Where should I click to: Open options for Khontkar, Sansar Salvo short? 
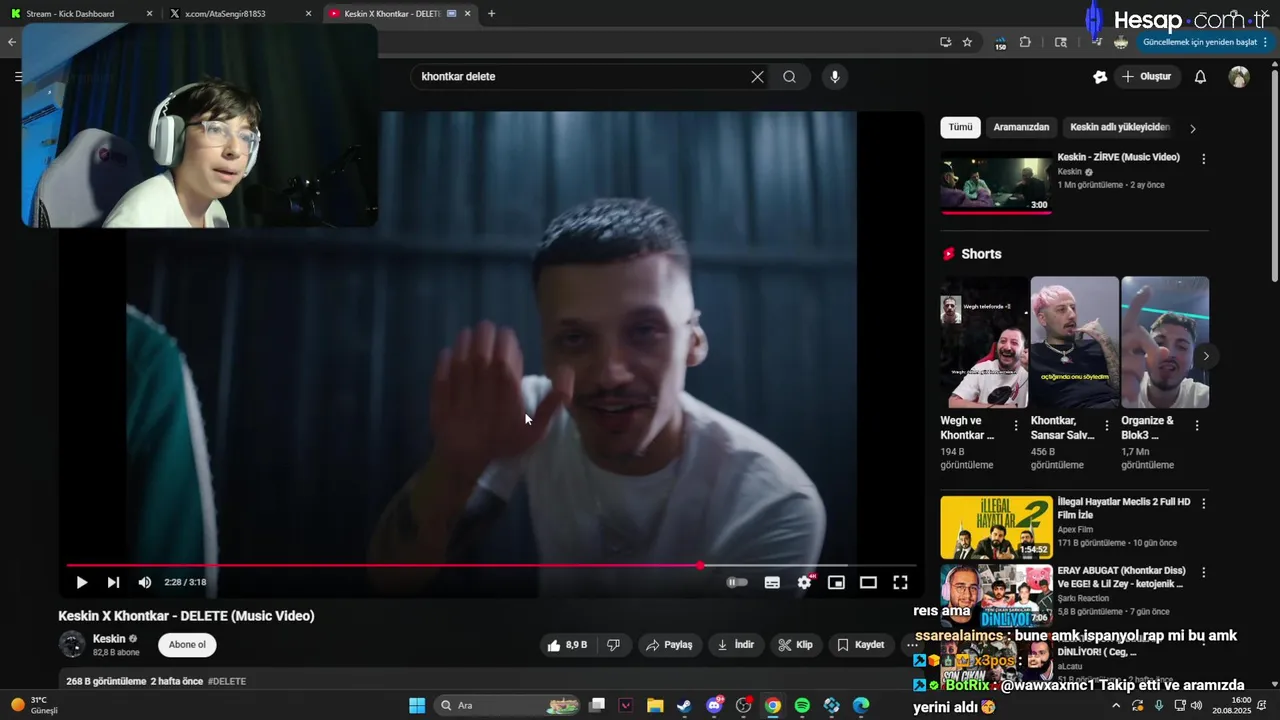coord(1106,425)
